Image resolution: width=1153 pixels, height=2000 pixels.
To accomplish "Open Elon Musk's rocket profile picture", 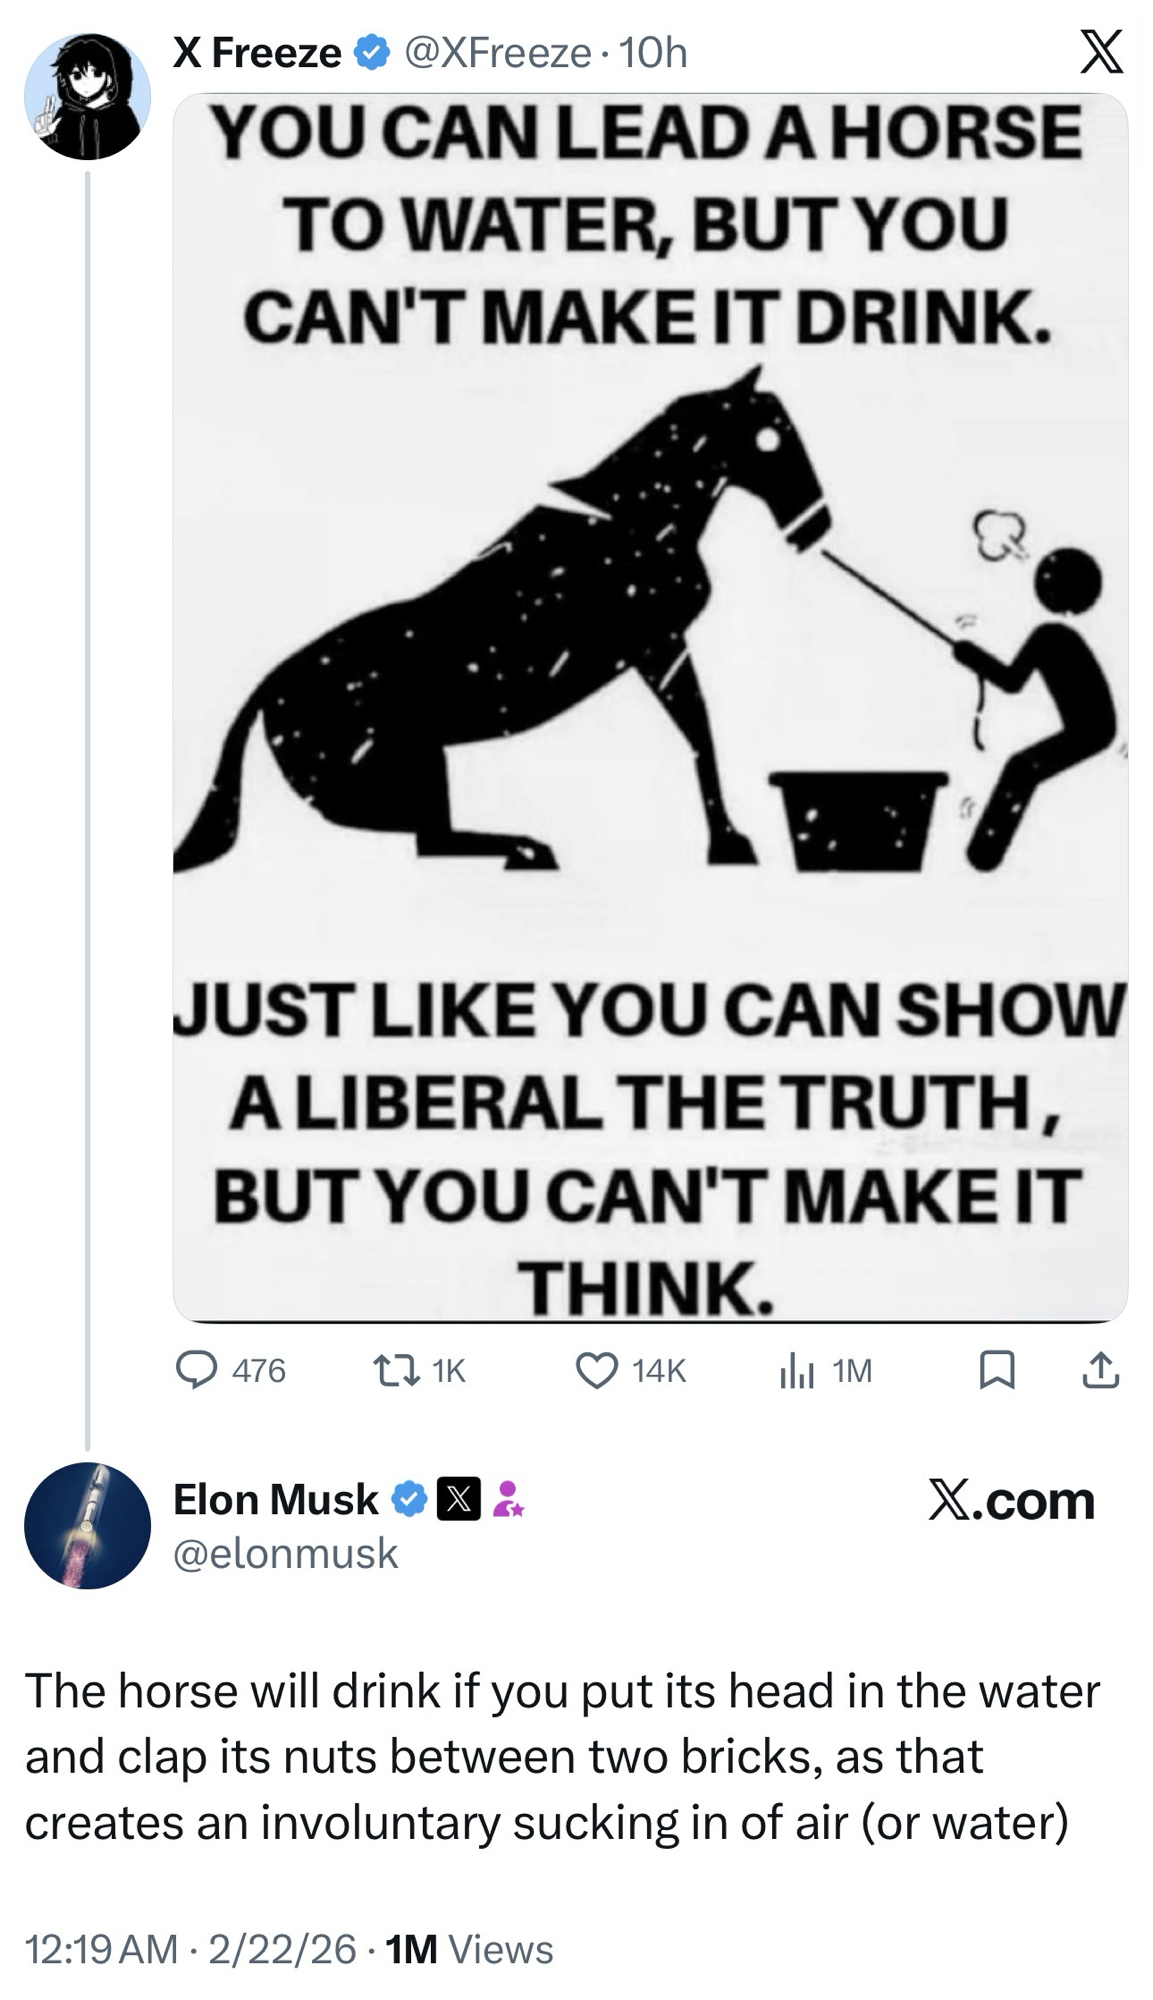I will (x=87, y=1525).
